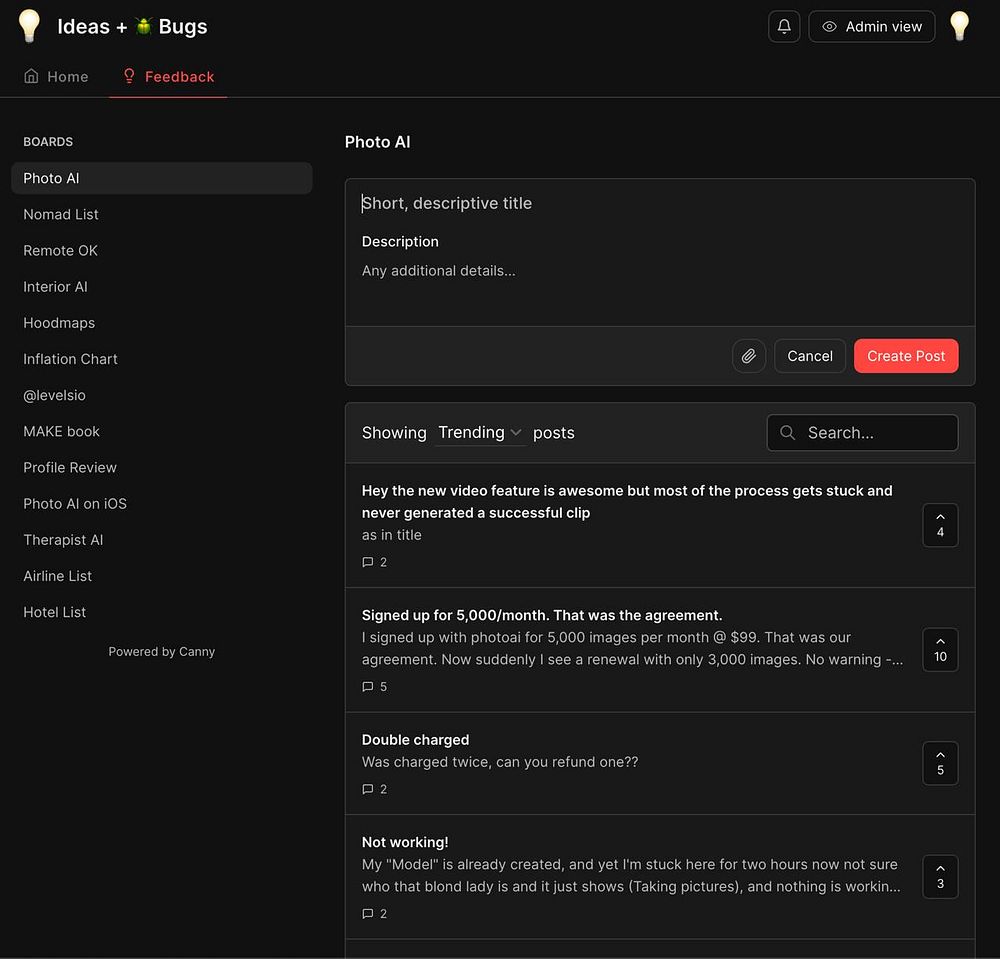Open the Nomad List board
Image resolution: width=1000 pixels, height=959 pixels.
tap(61, 214)
